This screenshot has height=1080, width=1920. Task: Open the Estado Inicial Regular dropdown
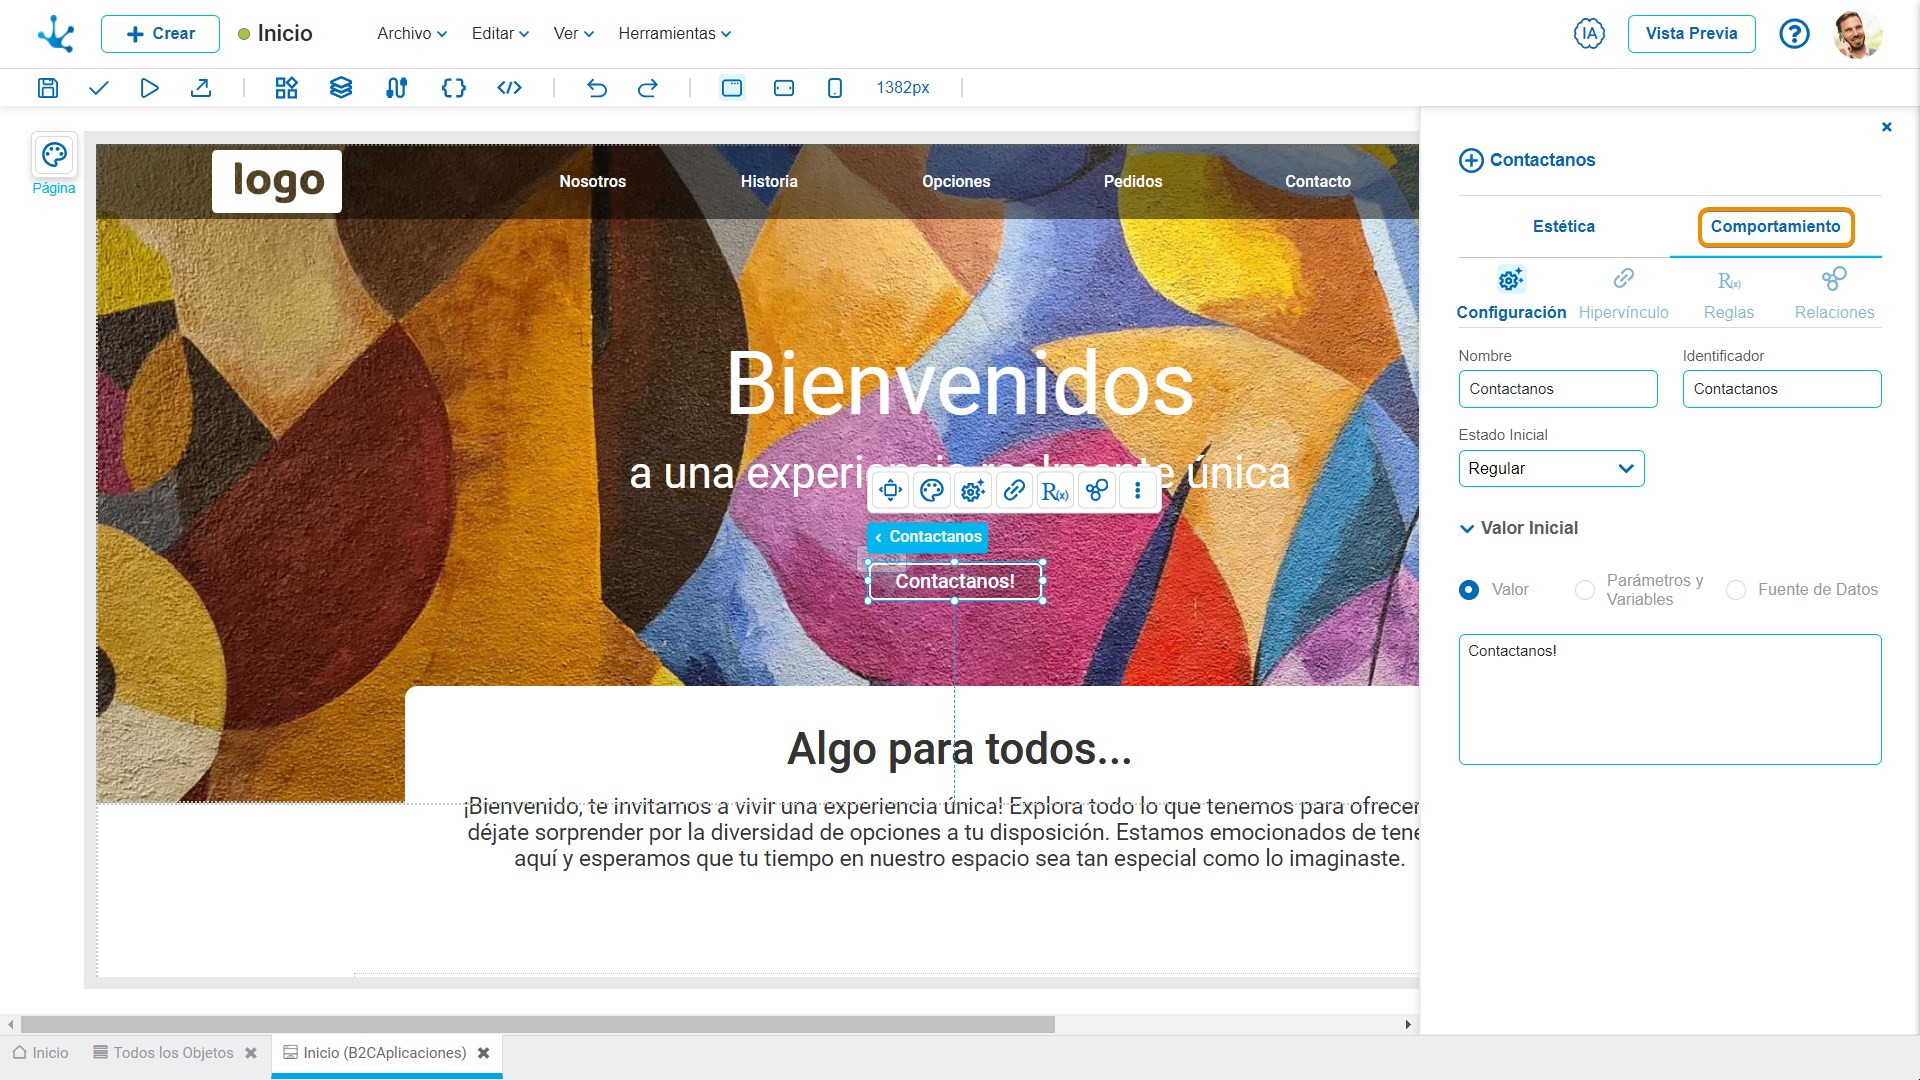pyautogui.click(x=1551, y=469)
